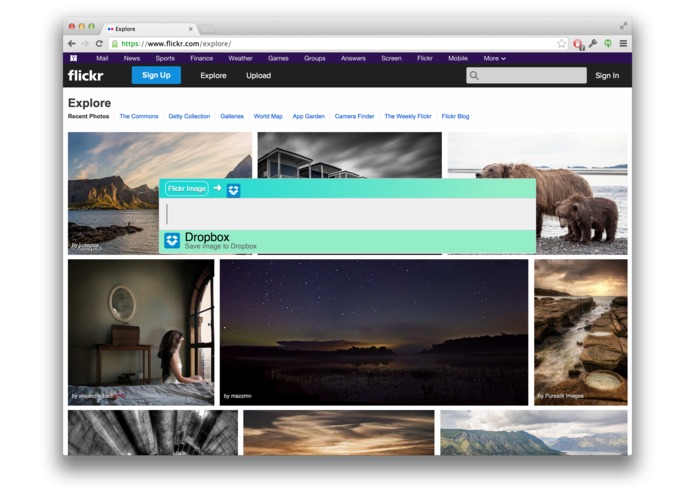This screenshot has height=494, width=695.
Task: Open Flickr in the Yahoo bar
Action: (x=425, y=58)
